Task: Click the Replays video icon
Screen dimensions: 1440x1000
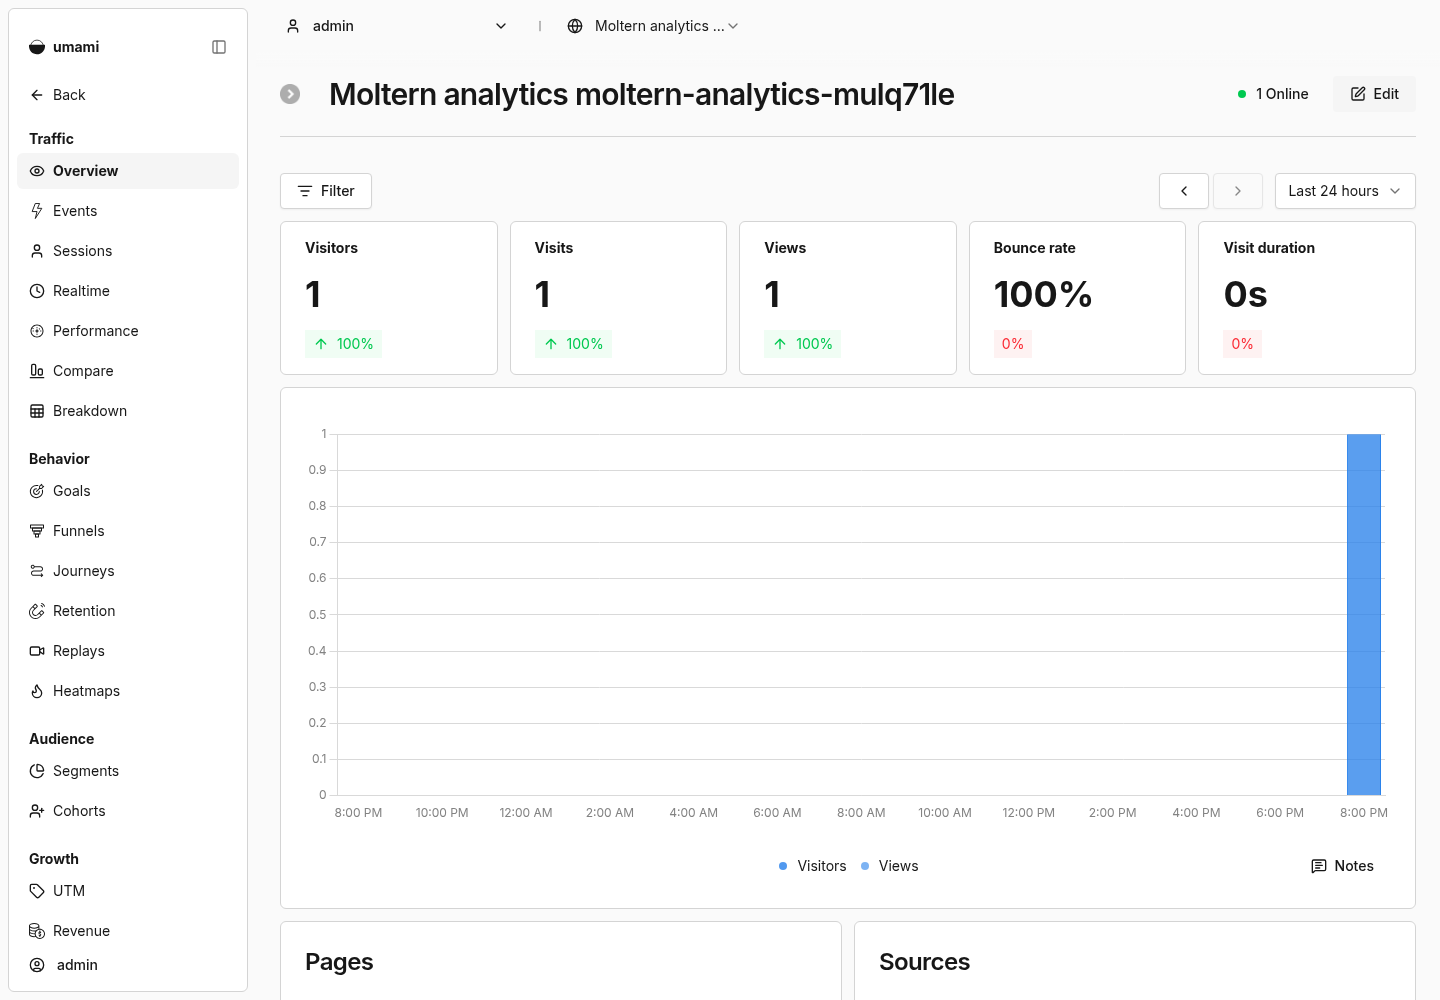Action: (37, 651)
